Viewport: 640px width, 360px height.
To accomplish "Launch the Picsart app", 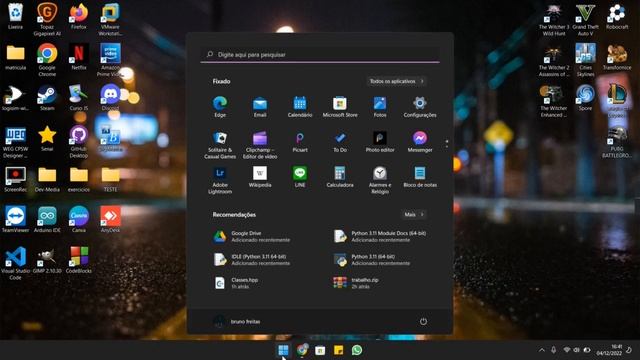I will (300, 142).
